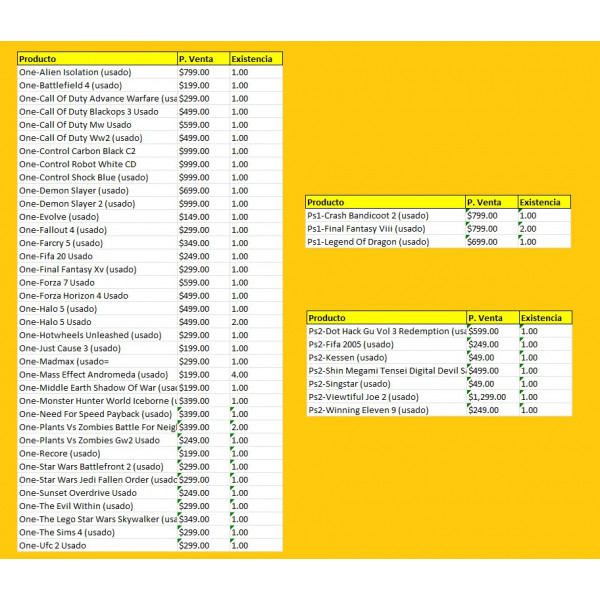Select One-Control Robot White CD cell
Image resolution: width=600 pixels, height=600 pixels.
tap(97, 164)
